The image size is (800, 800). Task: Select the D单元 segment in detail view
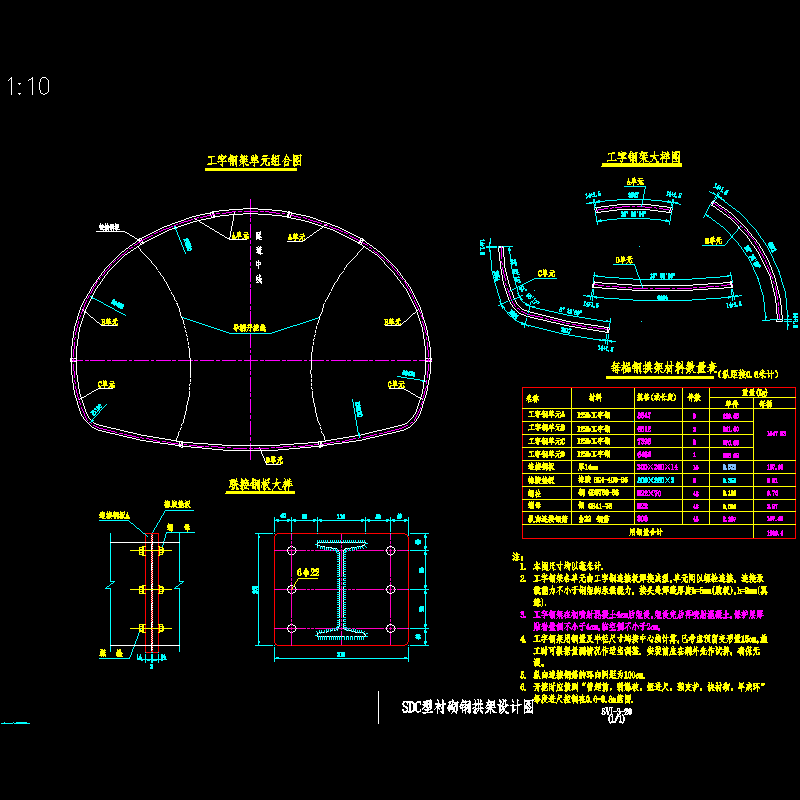pyautogui.click(x=667, y=286)
